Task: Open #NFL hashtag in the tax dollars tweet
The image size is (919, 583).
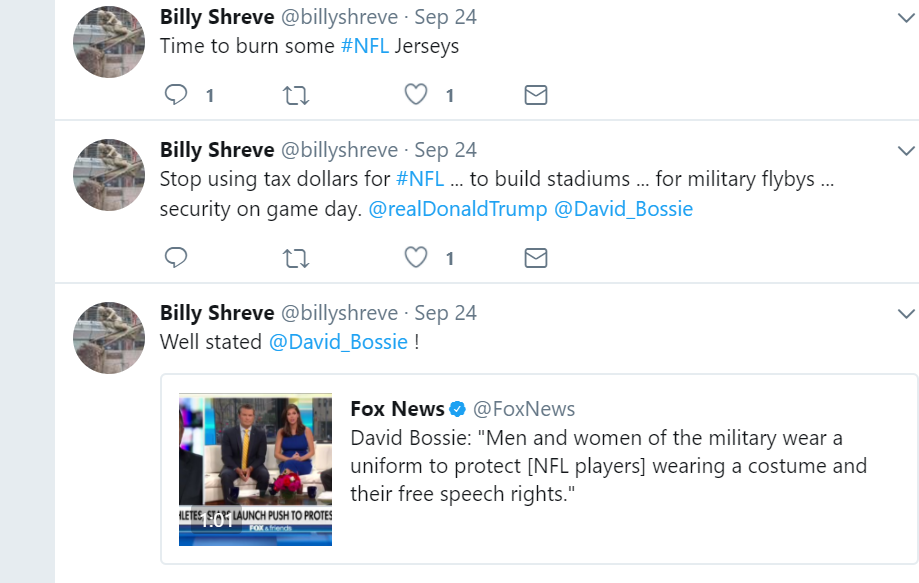Action: point(420,179)
